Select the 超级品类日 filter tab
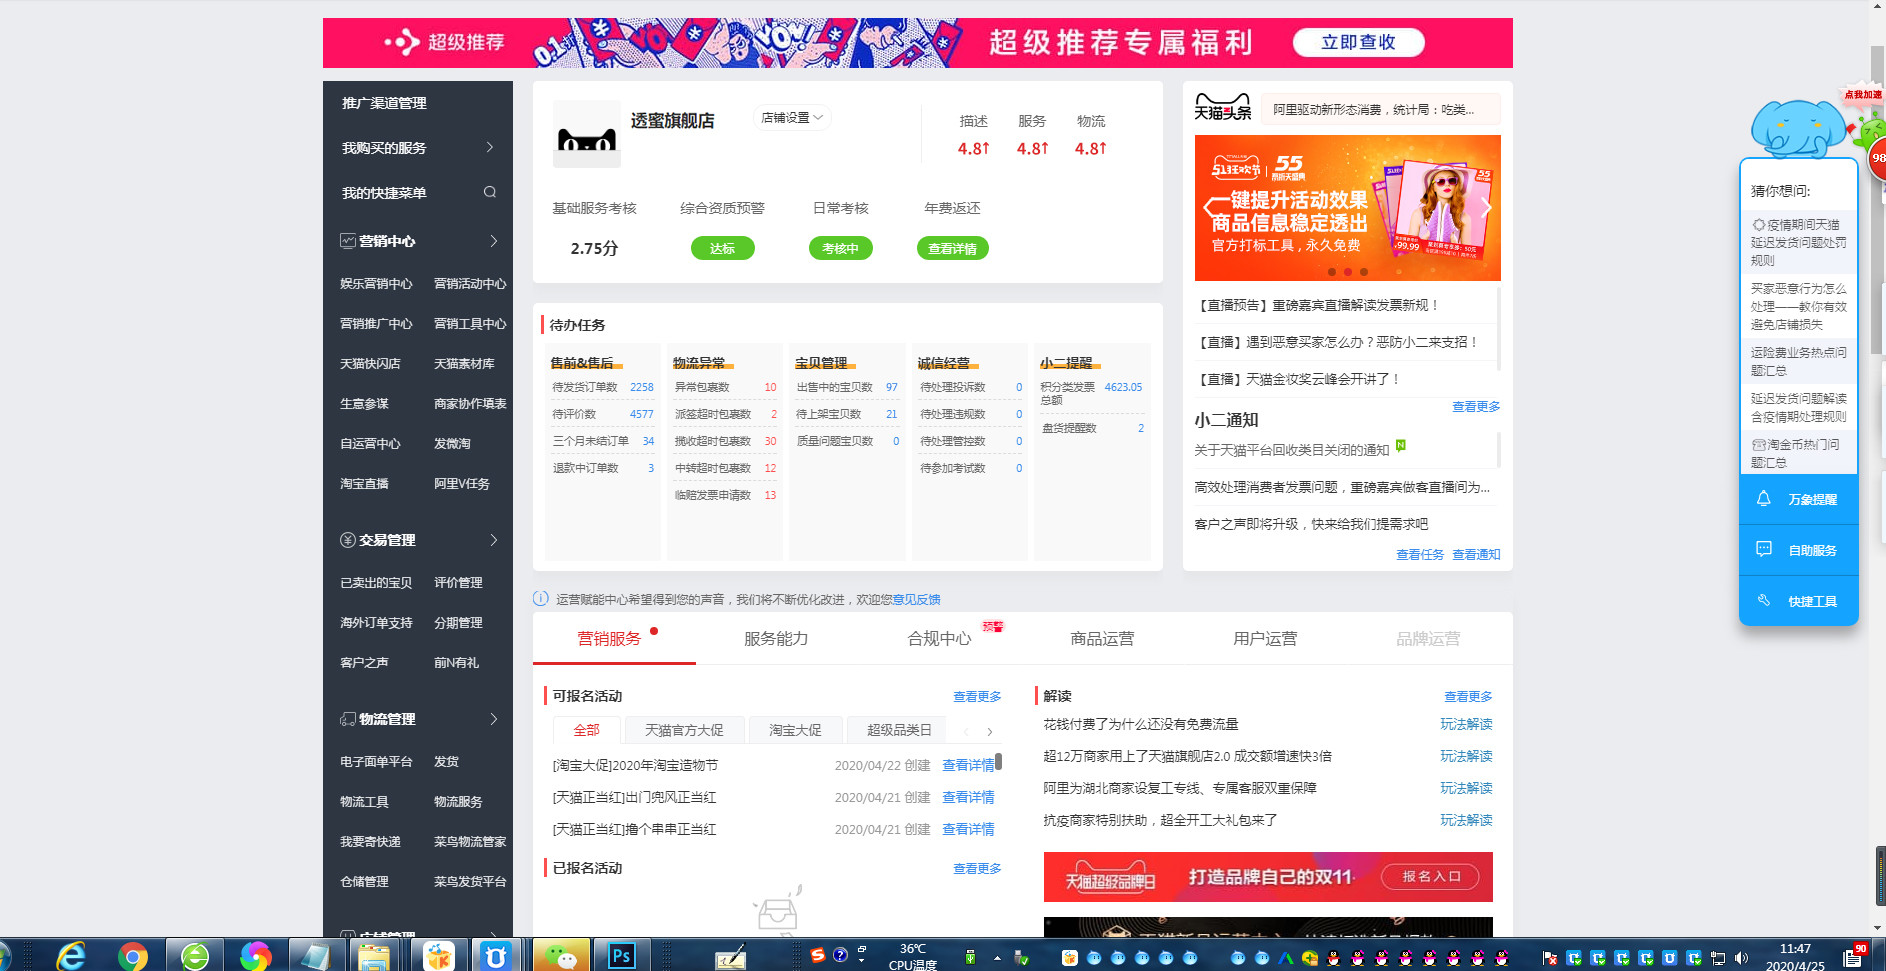The height and width of the screenshot is (971, 1886). click(x=899, y=730)
